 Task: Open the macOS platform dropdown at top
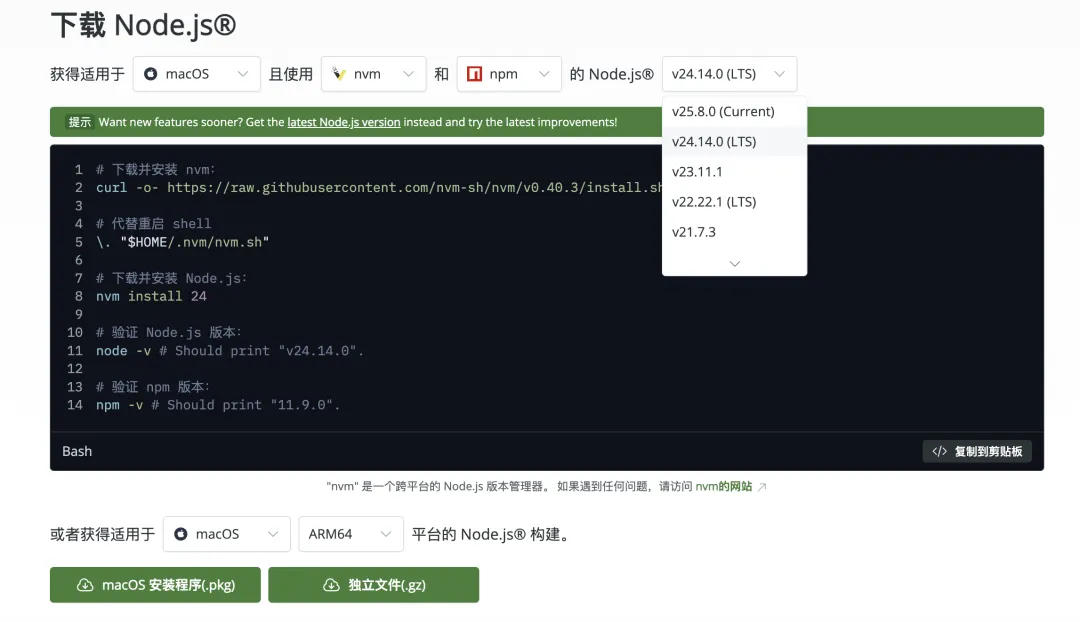coord(196,74)
